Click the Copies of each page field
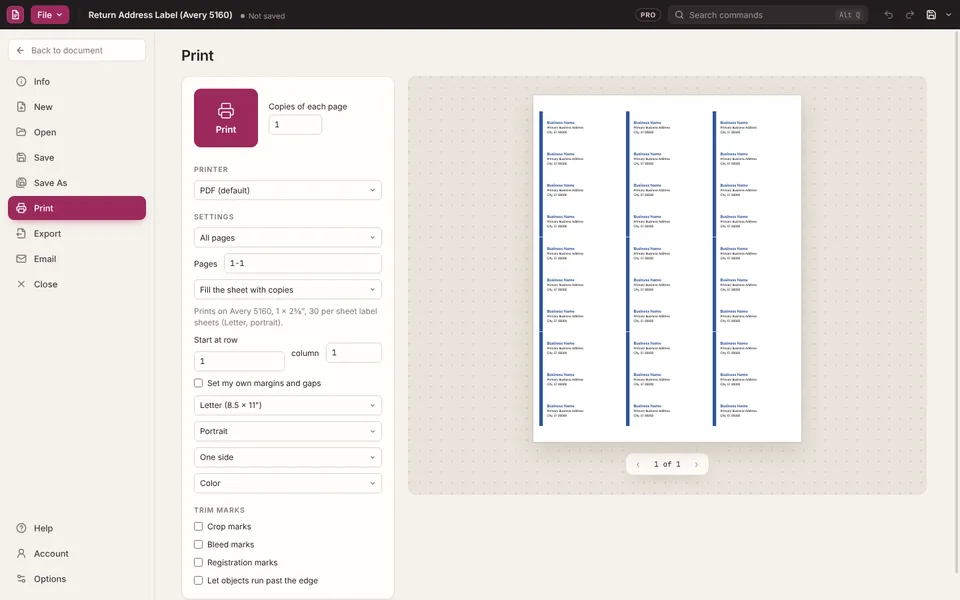 (295, 124)
